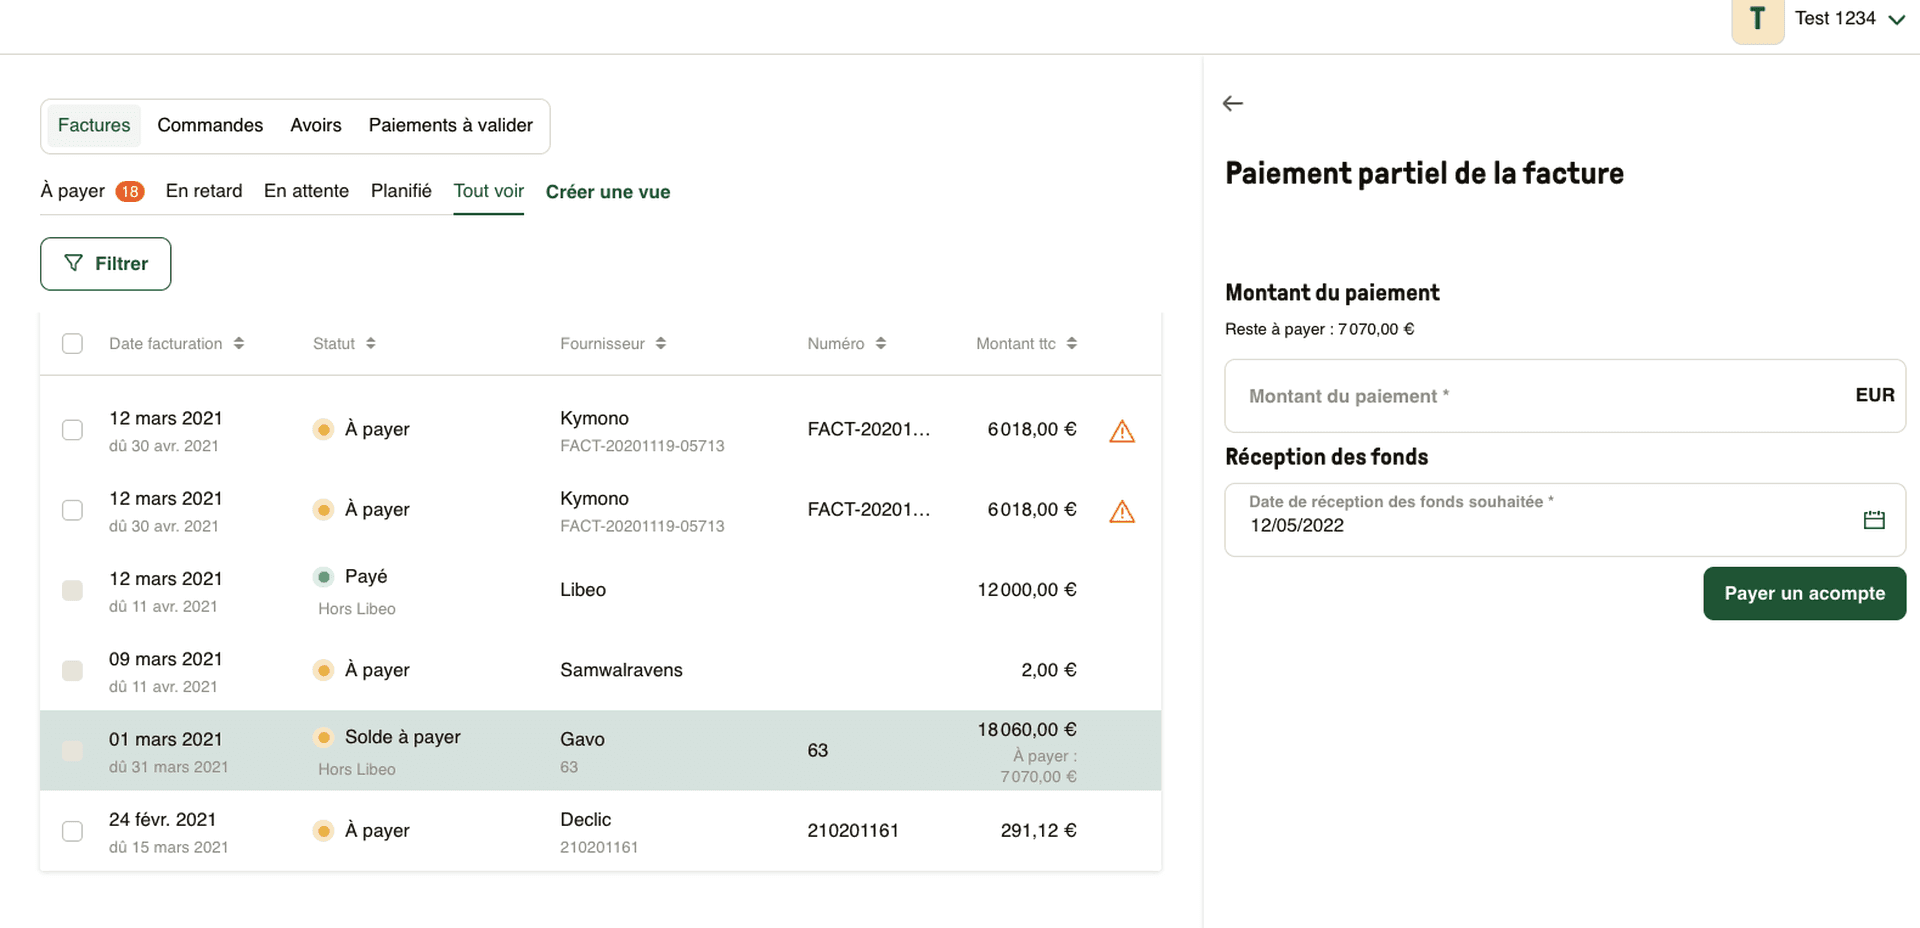The image size is (1920, 928).
Task: Check the Libeo invoice checkbox
Action: (x=72, y=590)
